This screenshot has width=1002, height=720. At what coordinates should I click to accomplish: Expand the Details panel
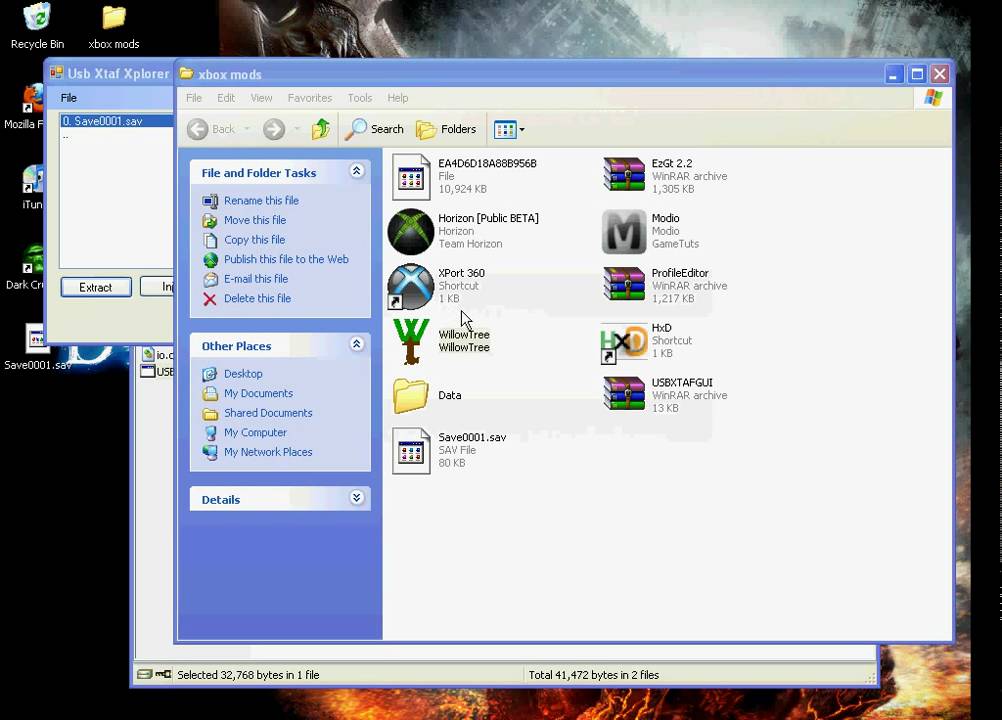click(357, 498)
